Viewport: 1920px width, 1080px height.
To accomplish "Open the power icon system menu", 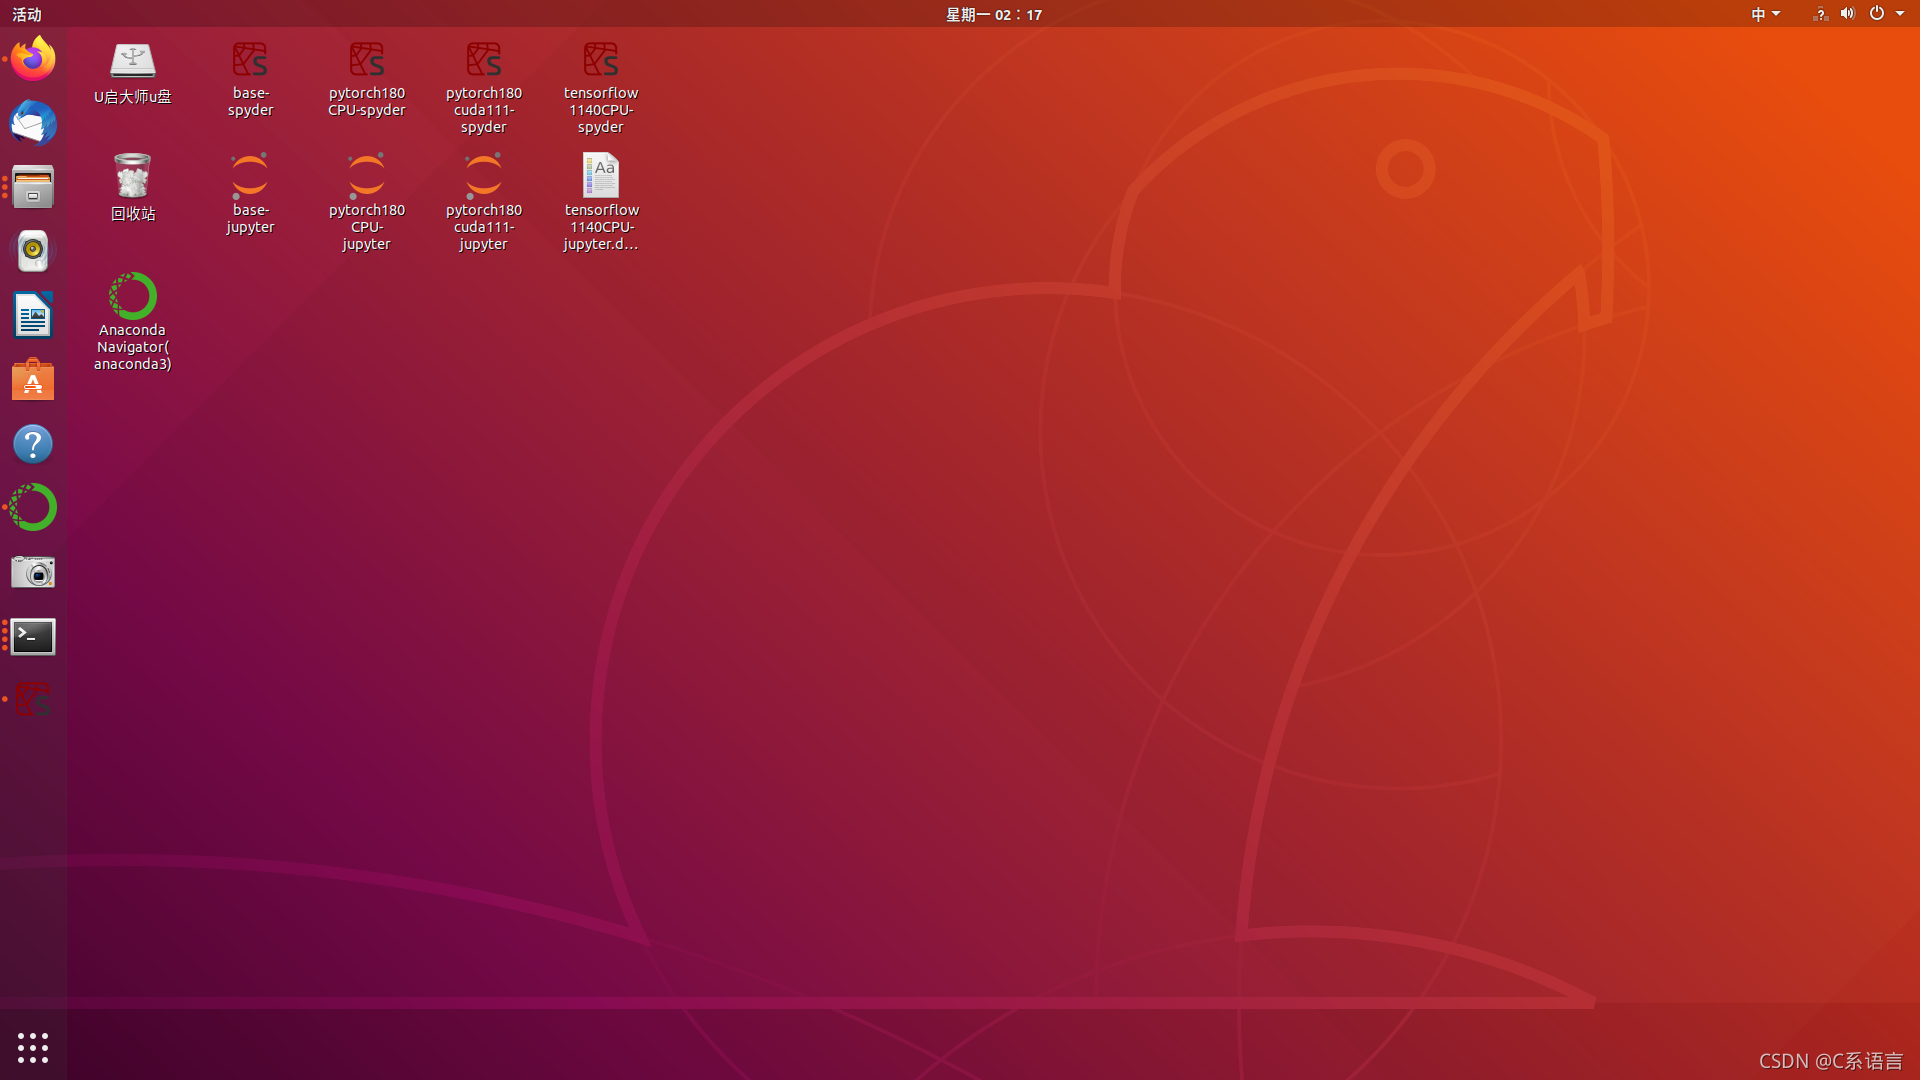I will (x=1877, y=14).
